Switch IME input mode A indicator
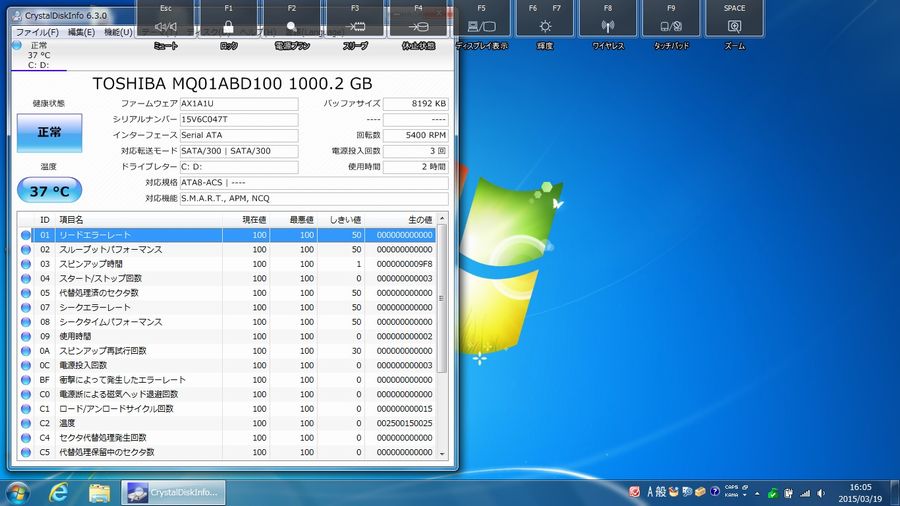The image size is (900, 506). [650, 492]
